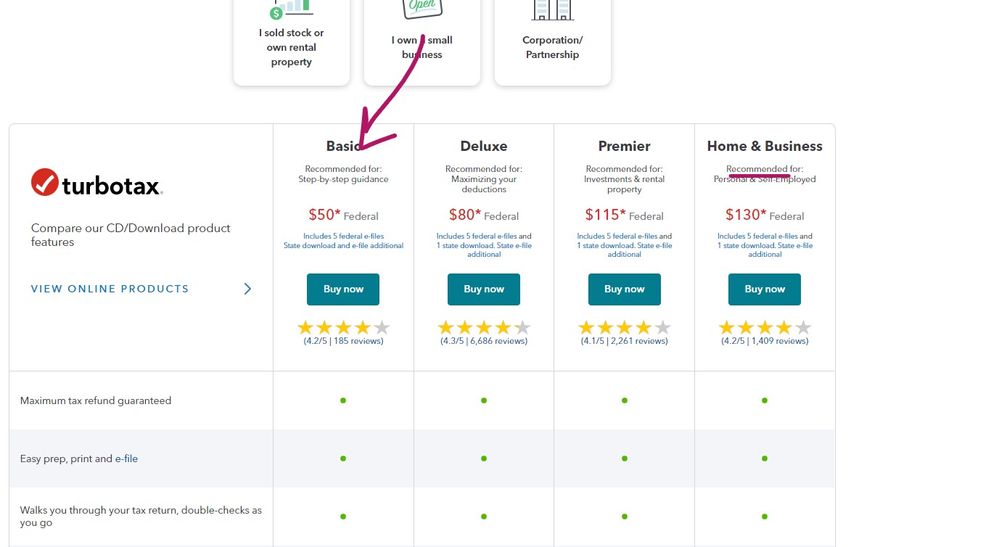Click green dot for Basic maximum refund guaranteed

click(343, 401)
